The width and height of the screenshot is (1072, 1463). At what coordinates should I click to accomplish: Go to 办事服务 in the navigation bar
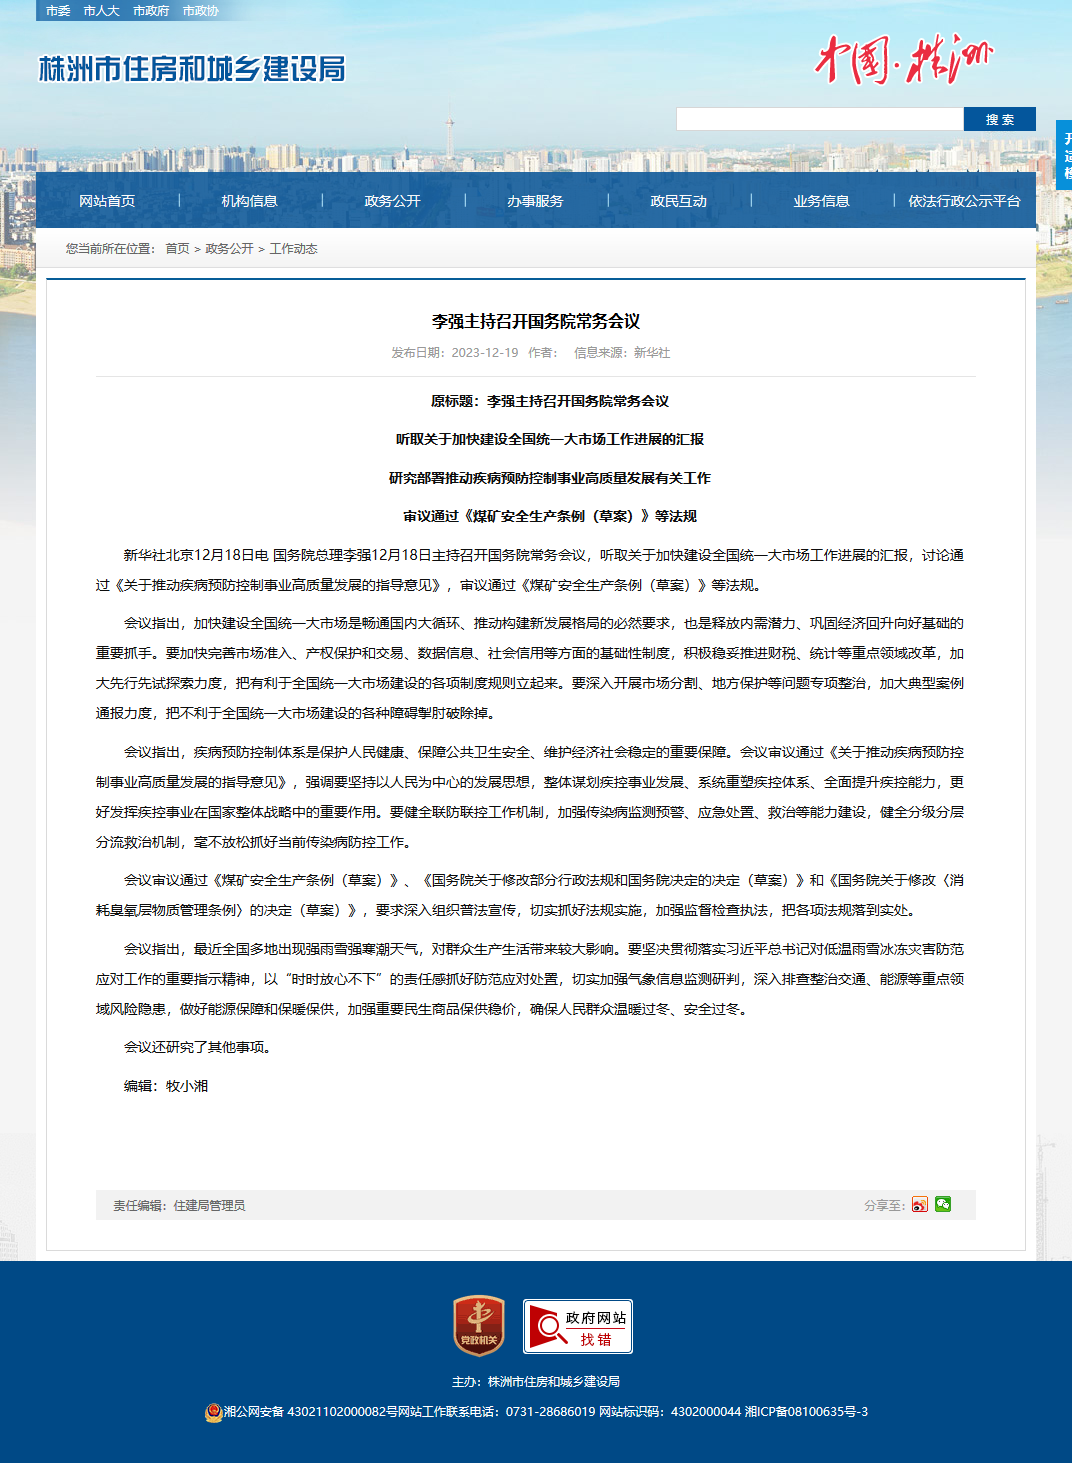(x=535, y=201)
